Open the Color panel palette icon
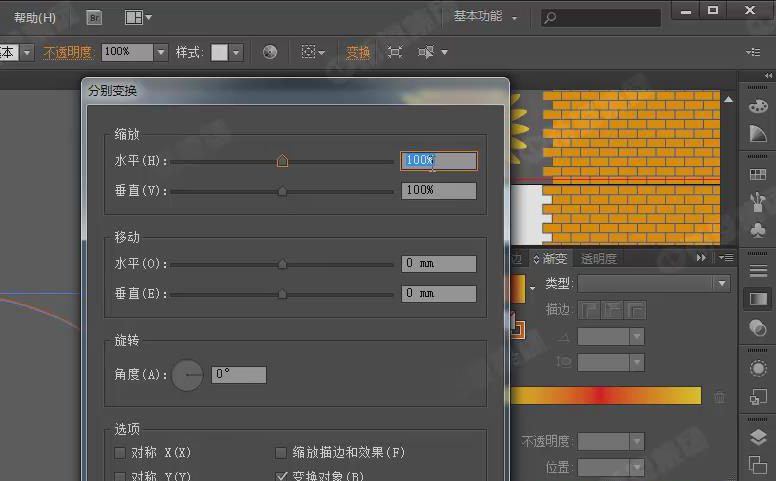Image resolution: width=776 pixels, height=481 pixels. pos(758,107)
